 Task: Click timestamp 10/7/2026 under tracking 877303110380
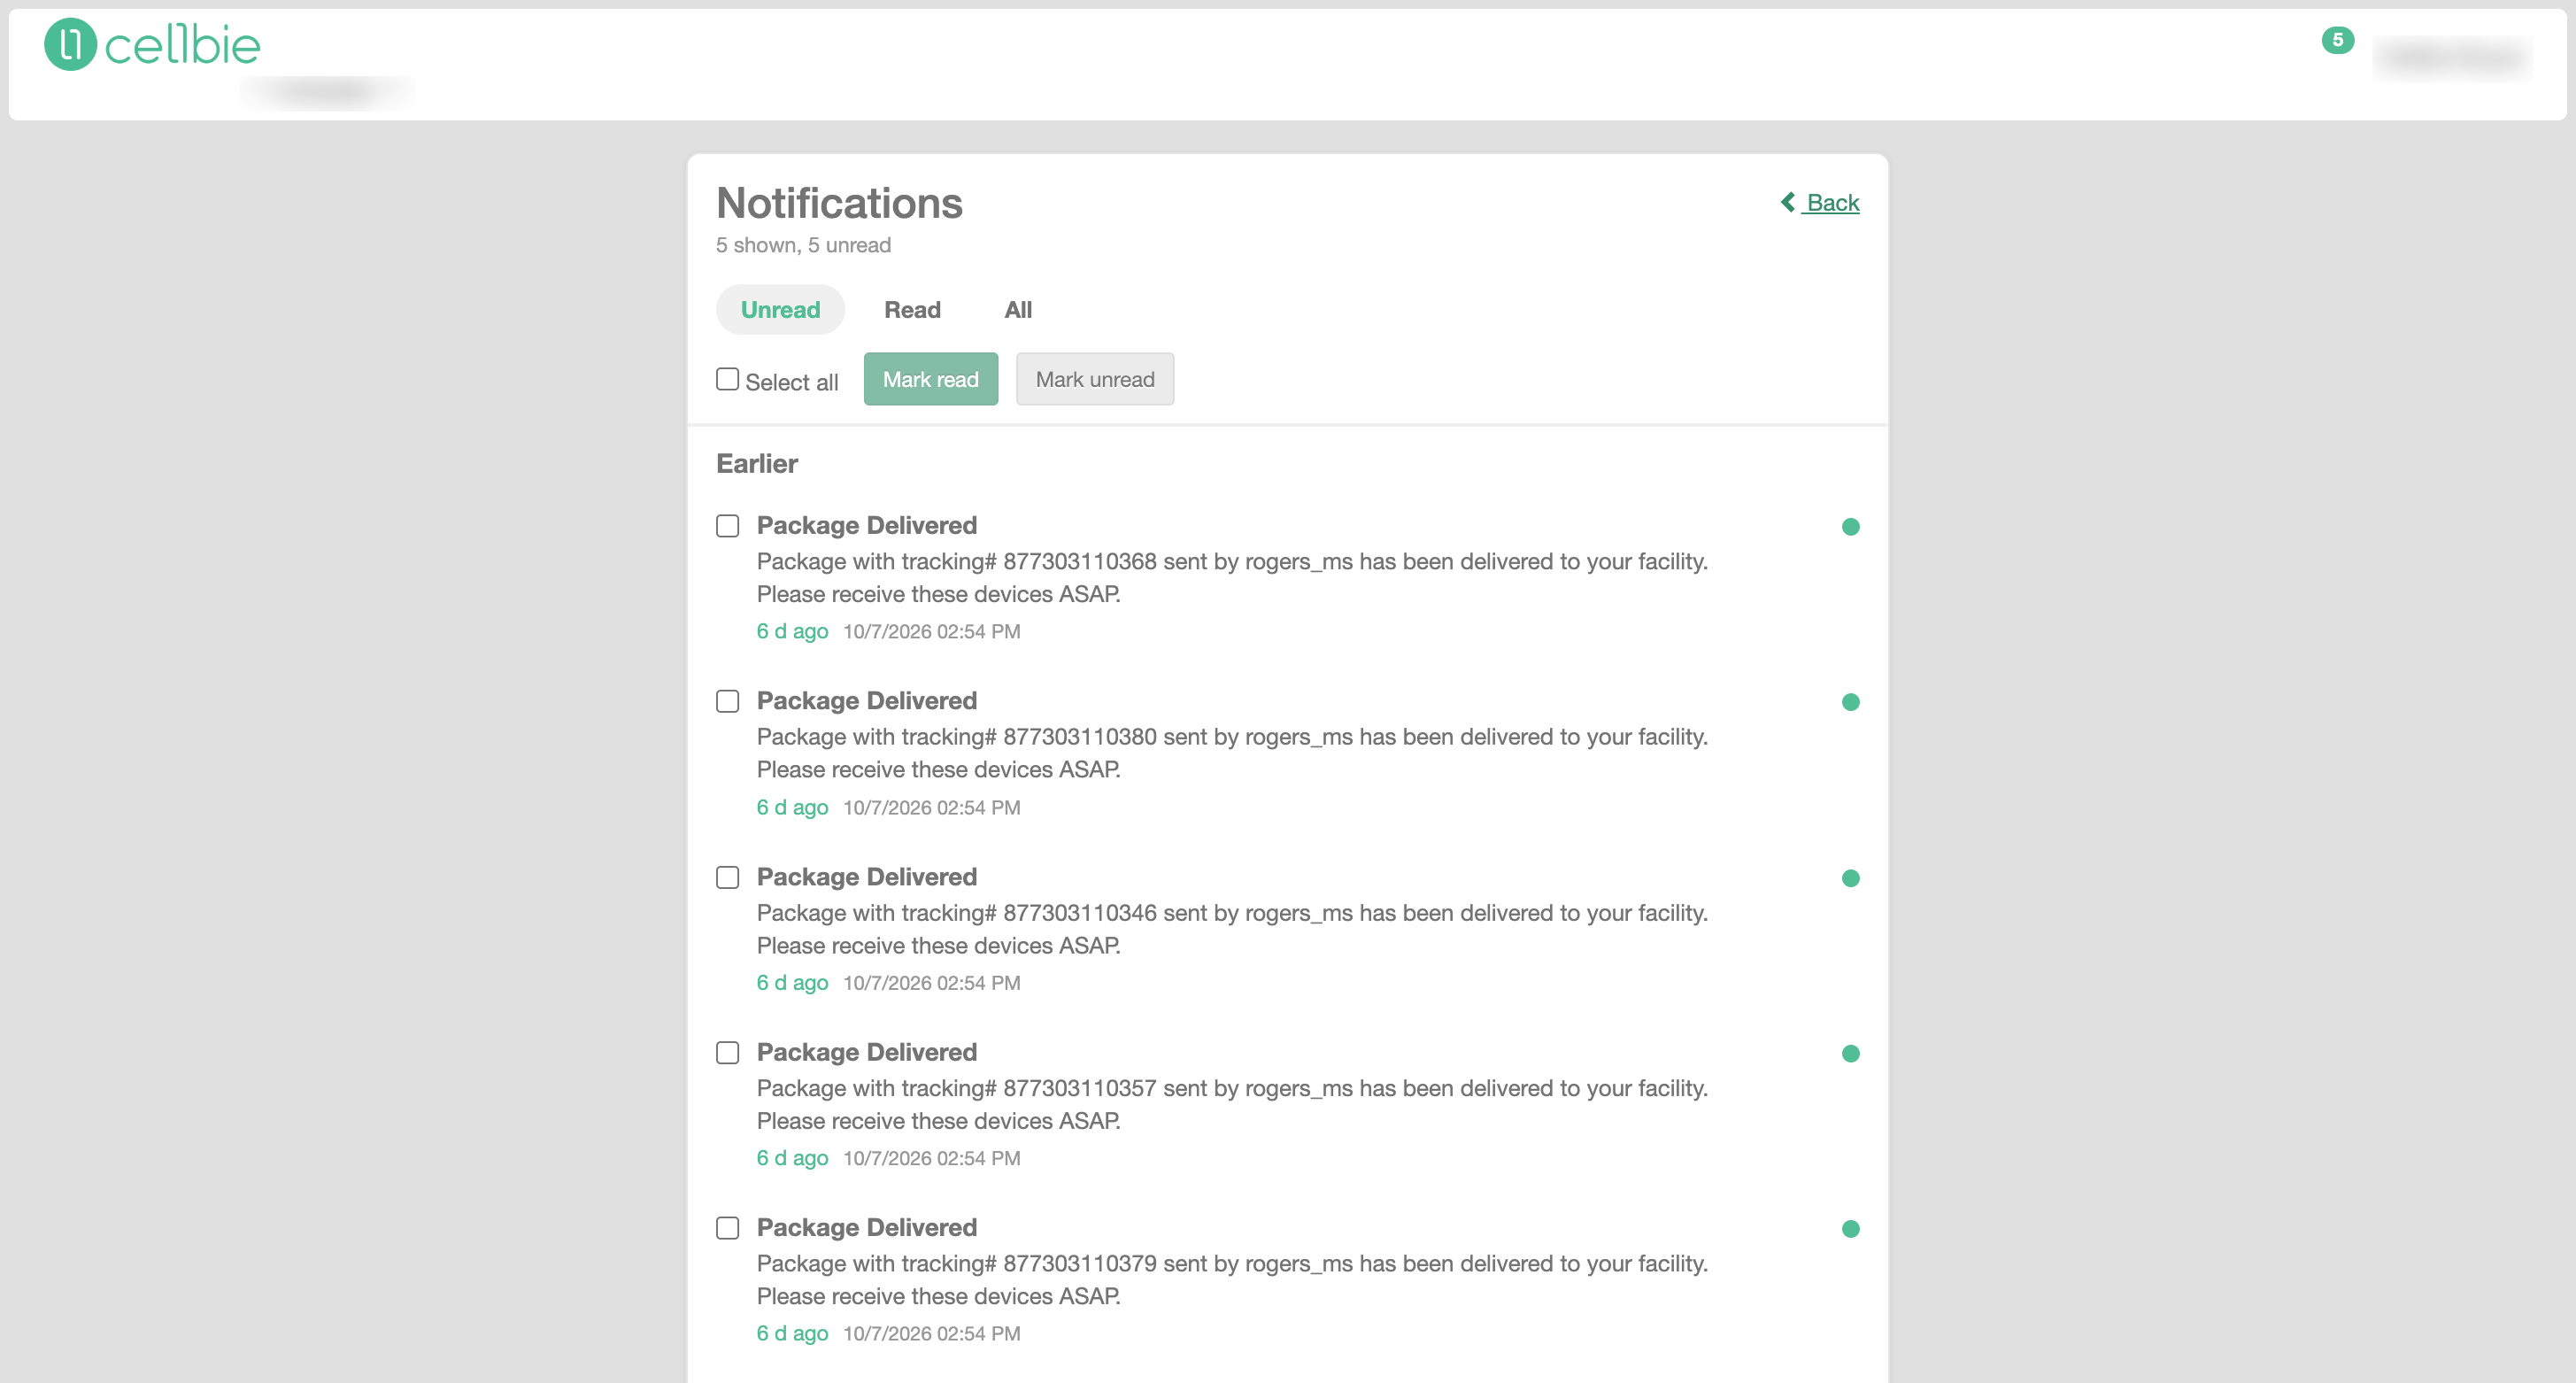931,807
